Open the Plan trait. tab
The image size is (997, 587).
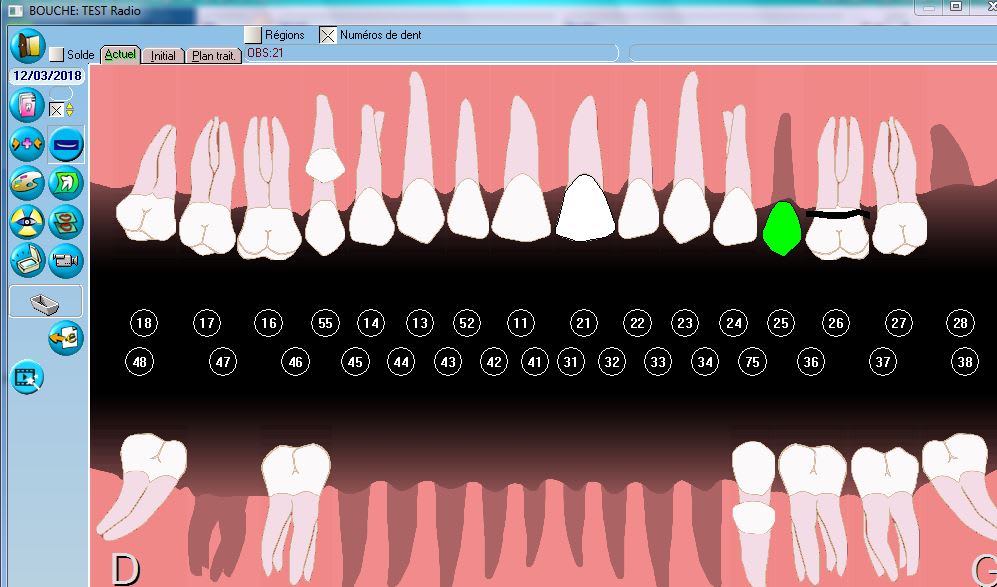215,56
